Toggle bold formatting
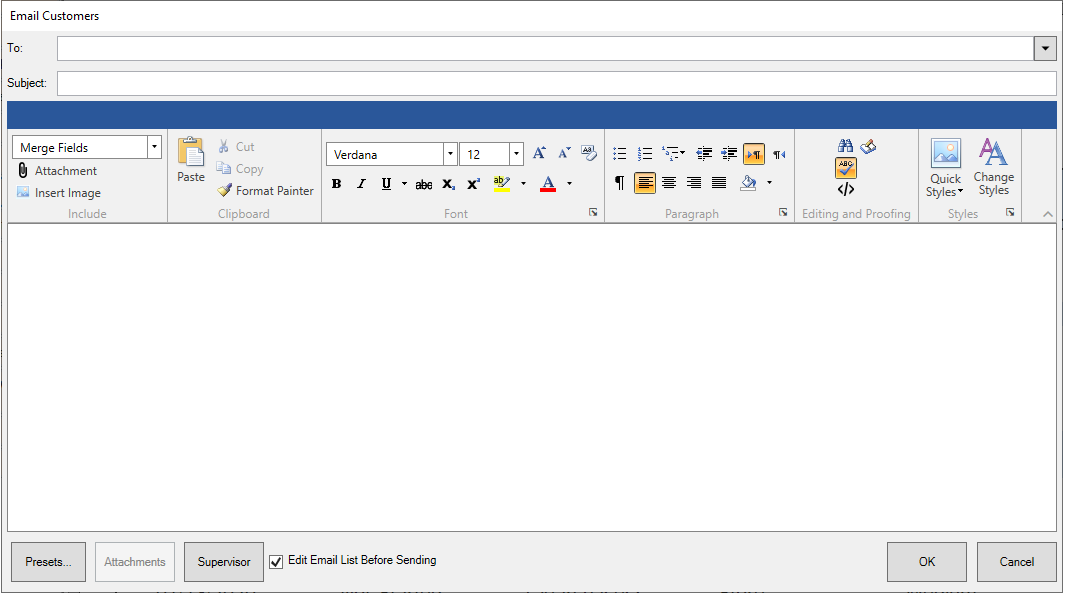 click(x=336, y=184)
